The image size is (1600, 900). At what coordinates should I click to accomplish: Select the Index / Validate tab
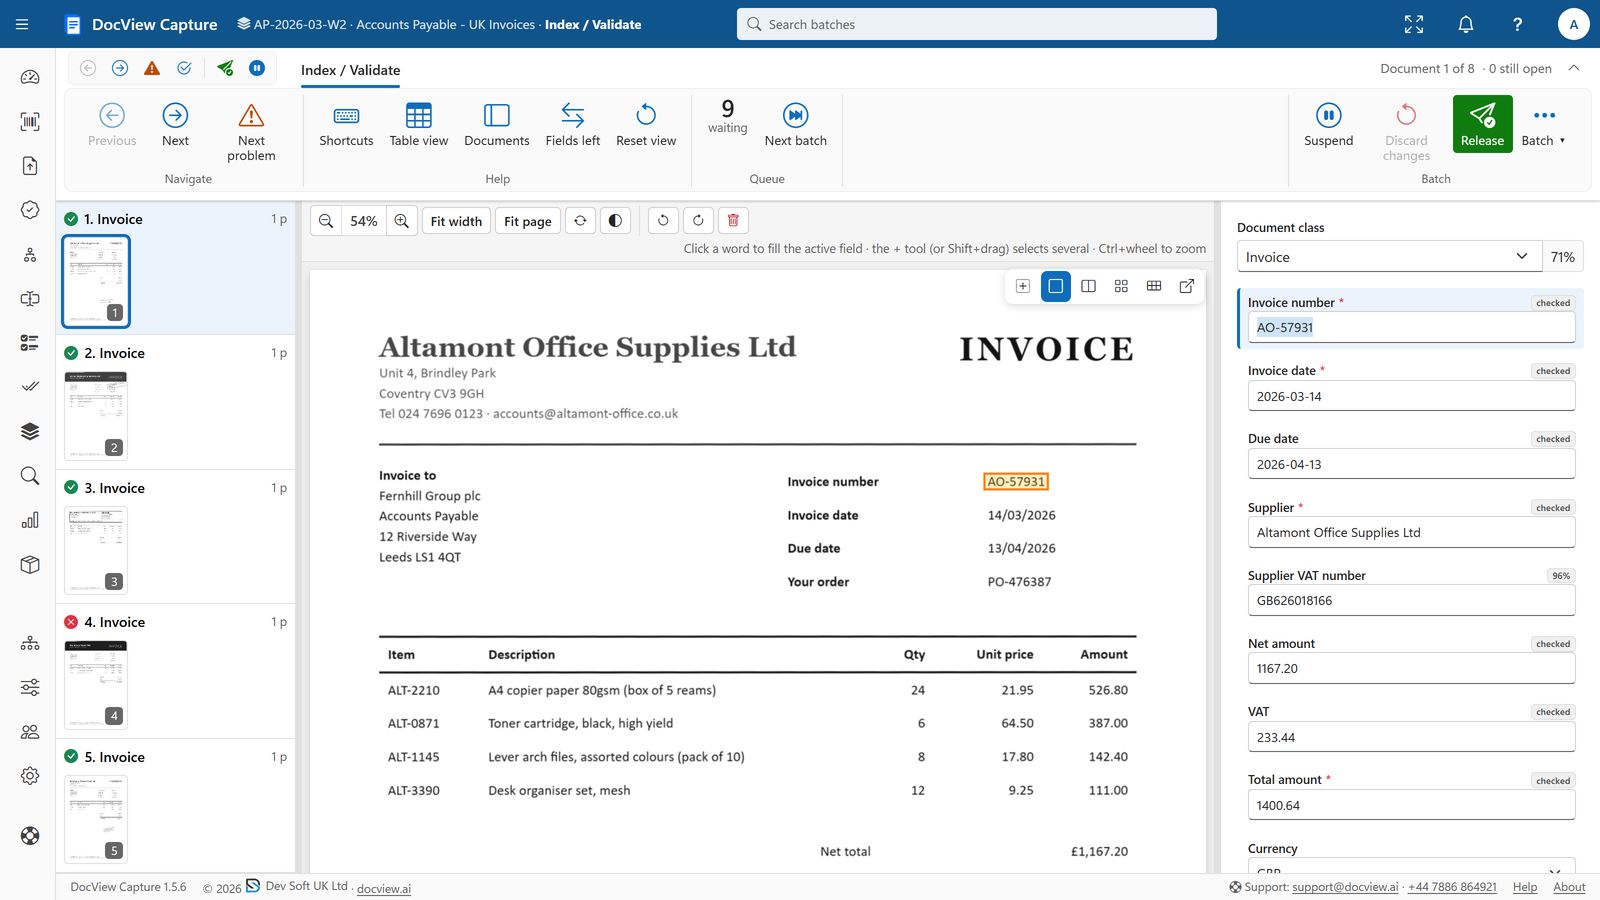350,70
